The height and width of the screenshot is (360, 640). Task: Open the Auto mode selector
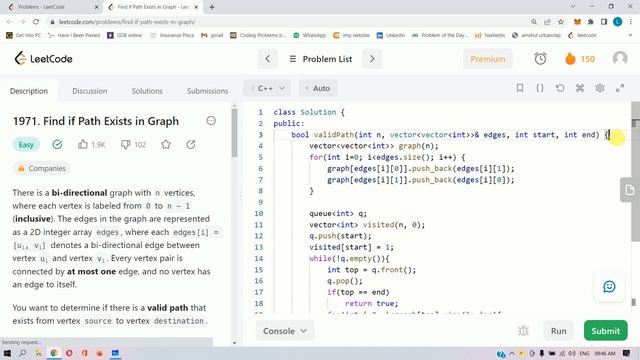pos(318,88)
